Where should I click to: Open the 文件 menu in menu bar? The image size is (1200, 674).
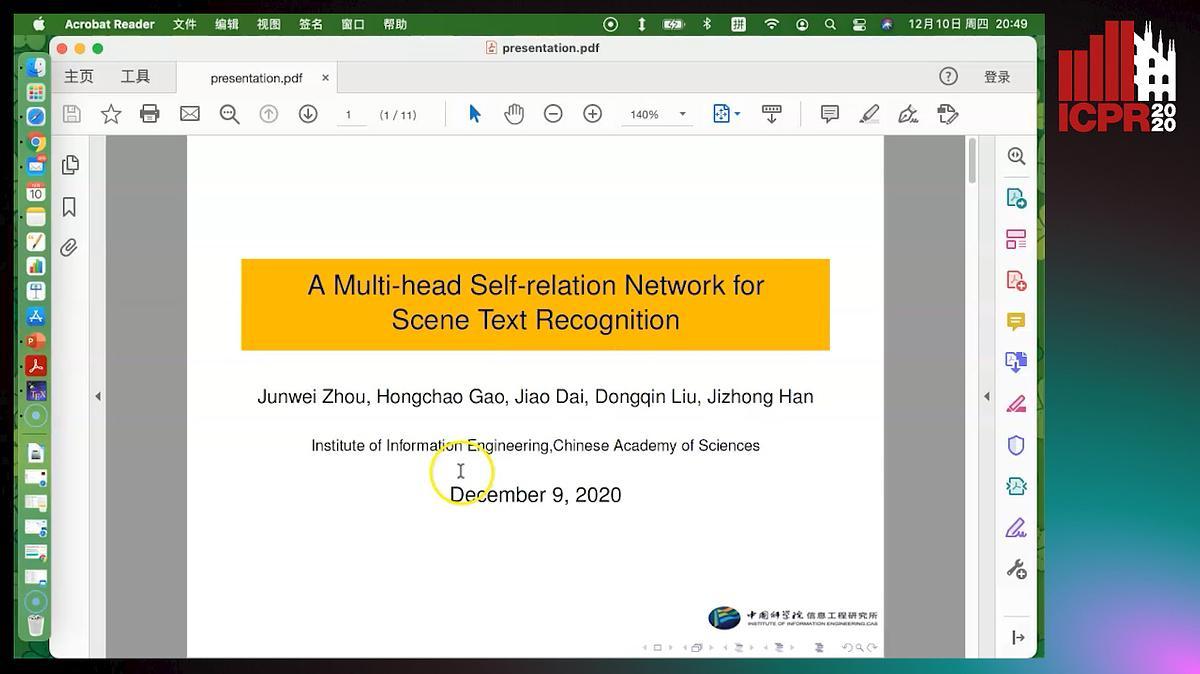(x=185, y=24)
